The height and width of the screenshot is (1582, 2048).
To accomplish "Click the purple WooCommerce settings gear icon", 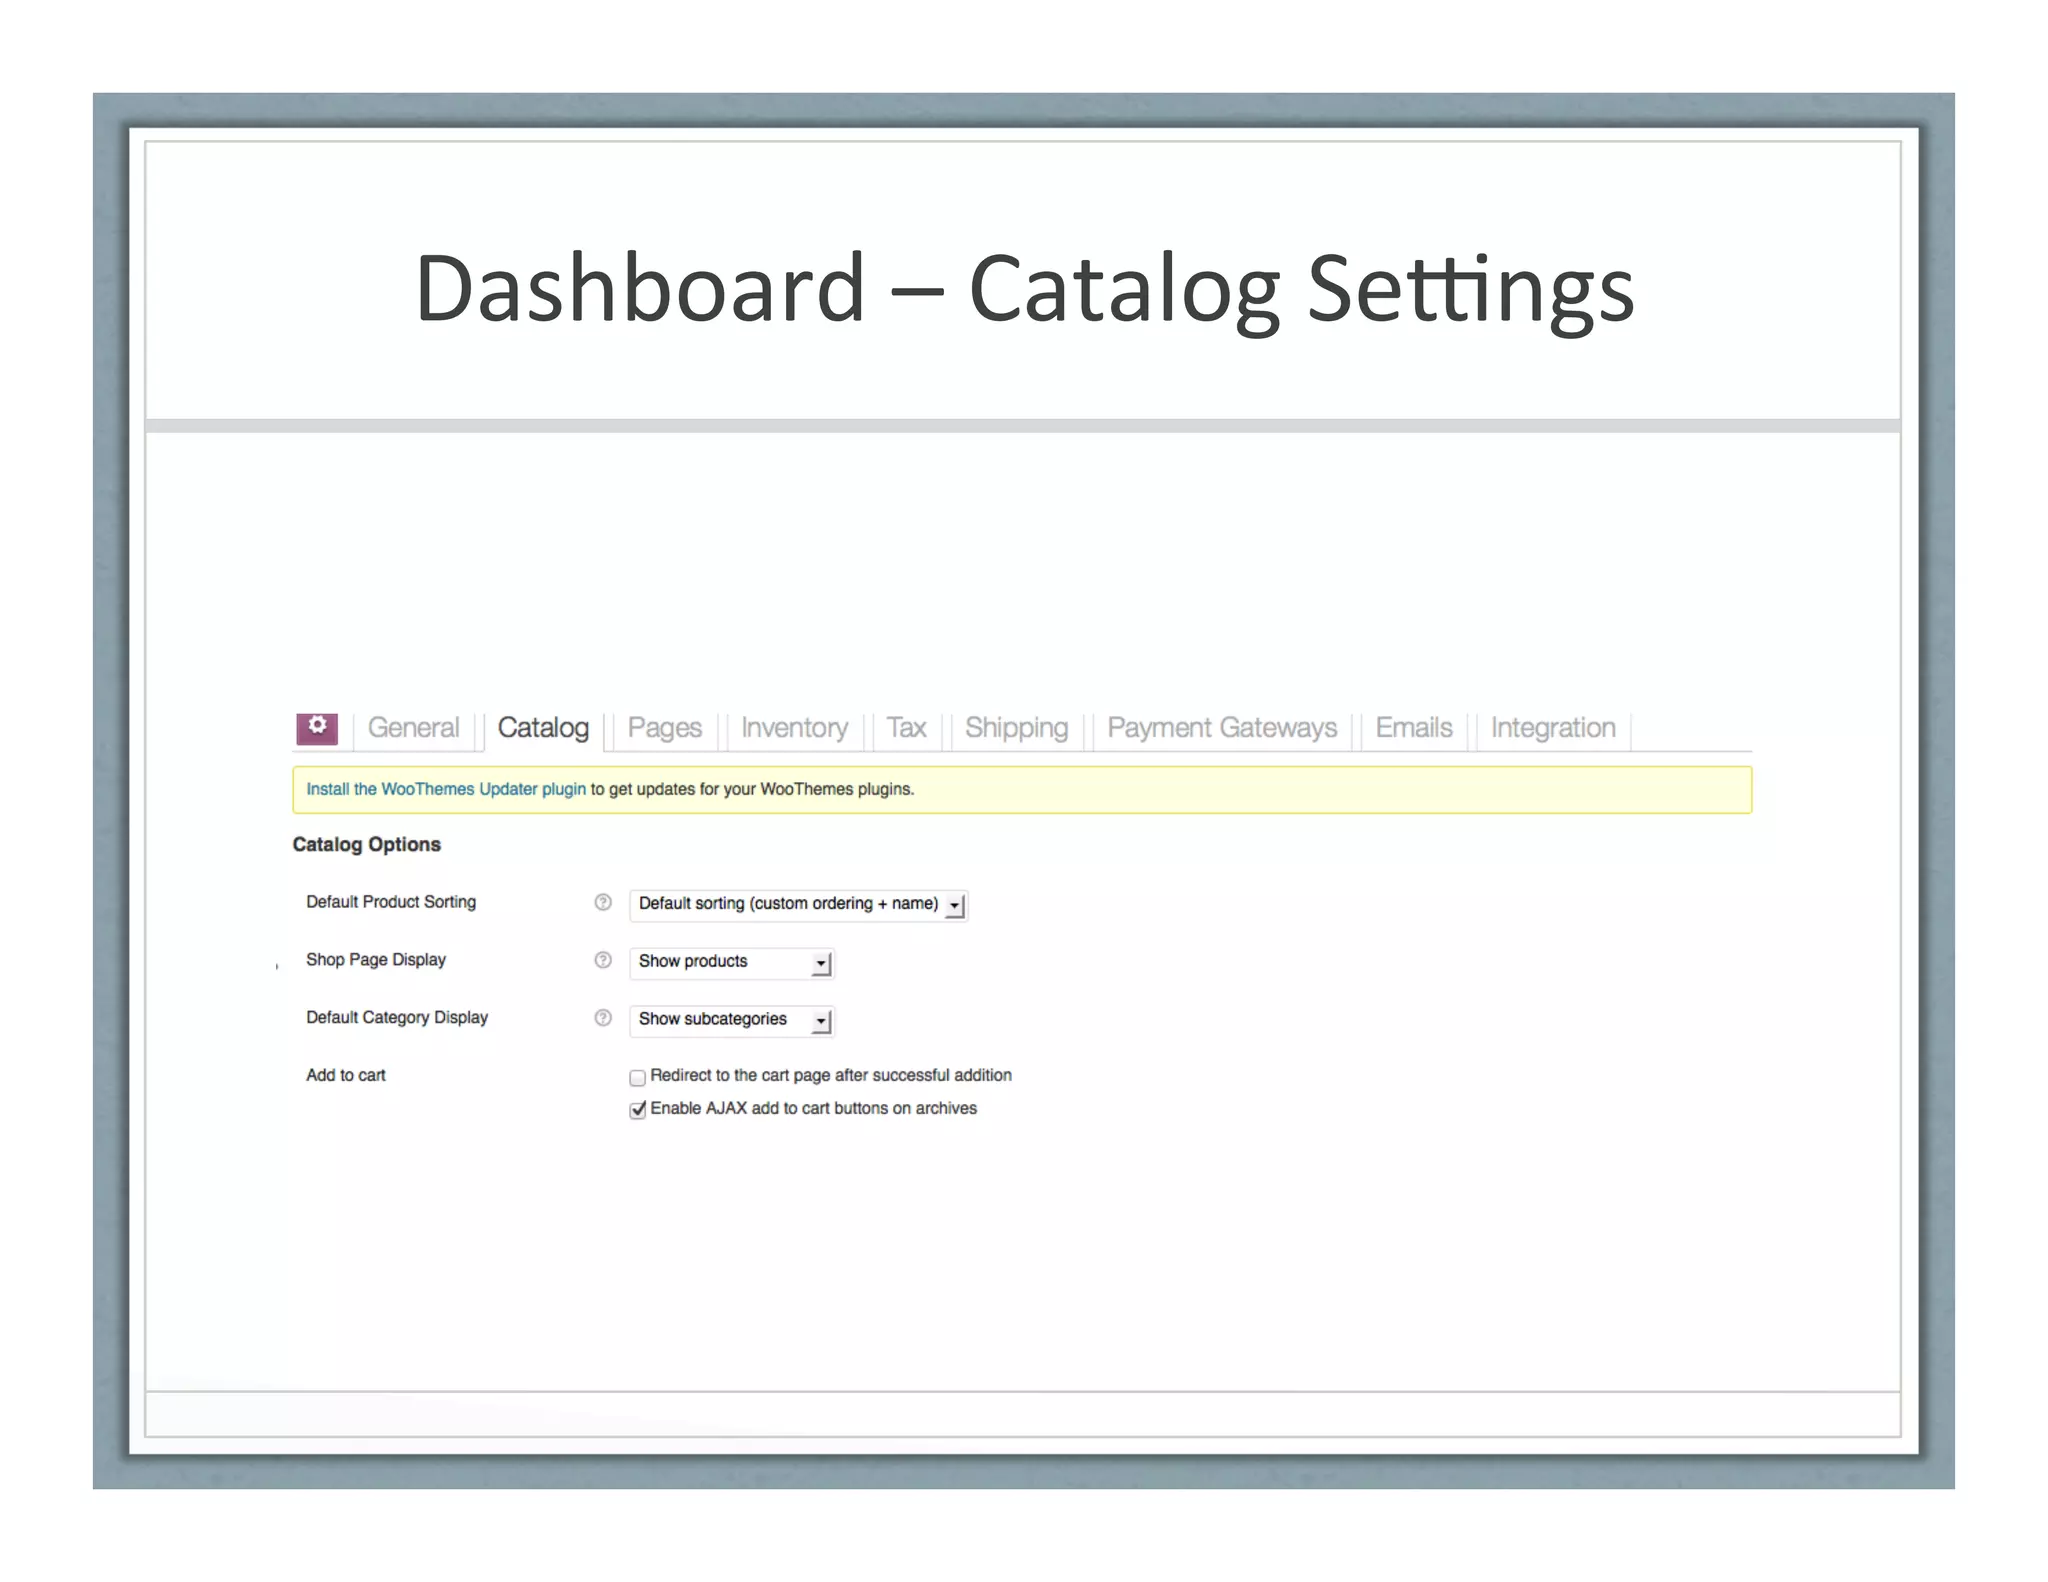I will (317, 728).
